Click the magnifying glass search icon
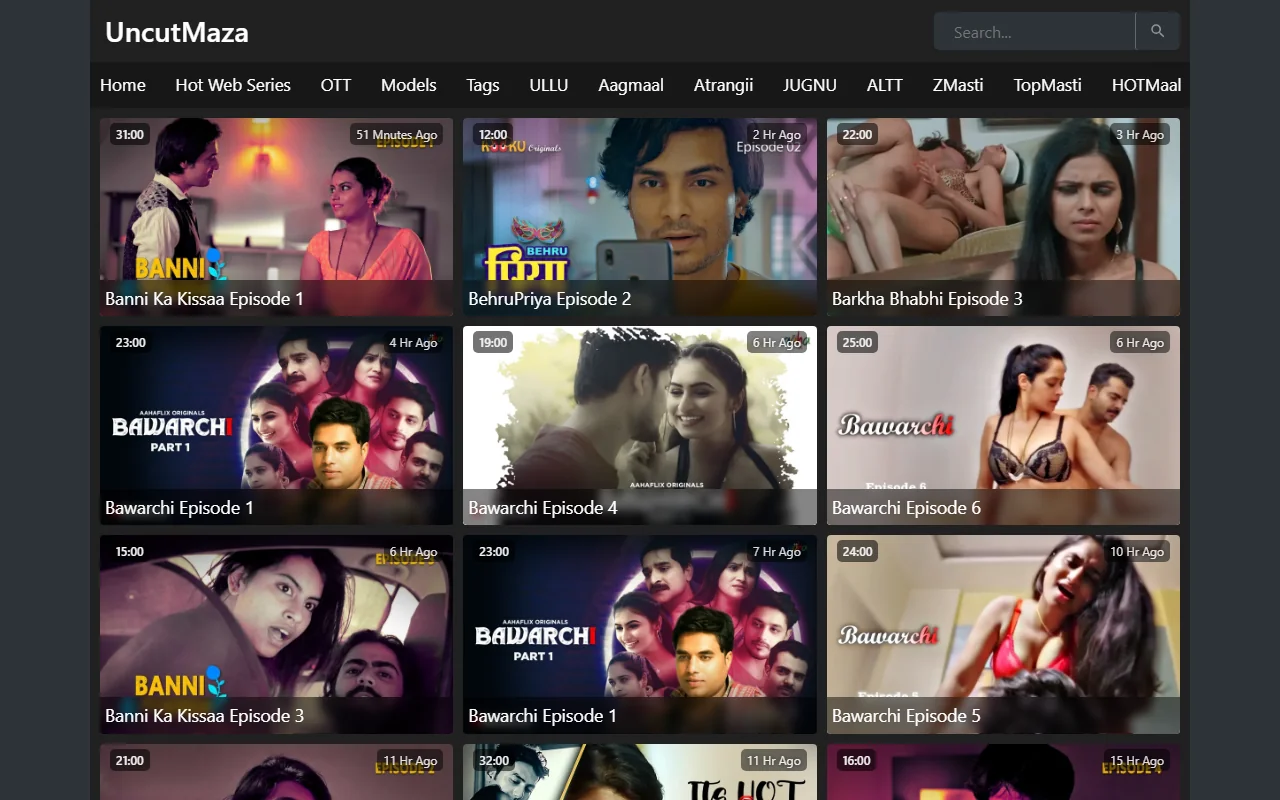 pos(1157,31)
